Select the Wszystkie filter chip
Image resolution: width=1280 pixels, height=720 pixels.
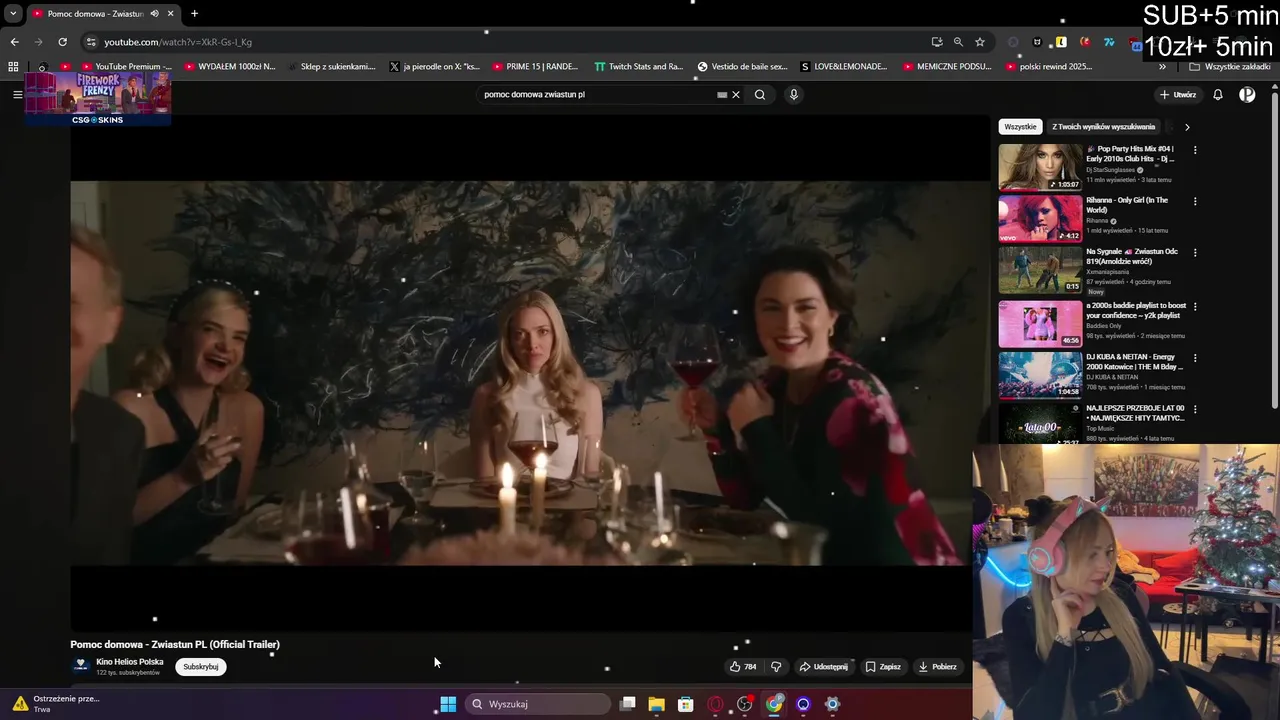(1020, 127)
